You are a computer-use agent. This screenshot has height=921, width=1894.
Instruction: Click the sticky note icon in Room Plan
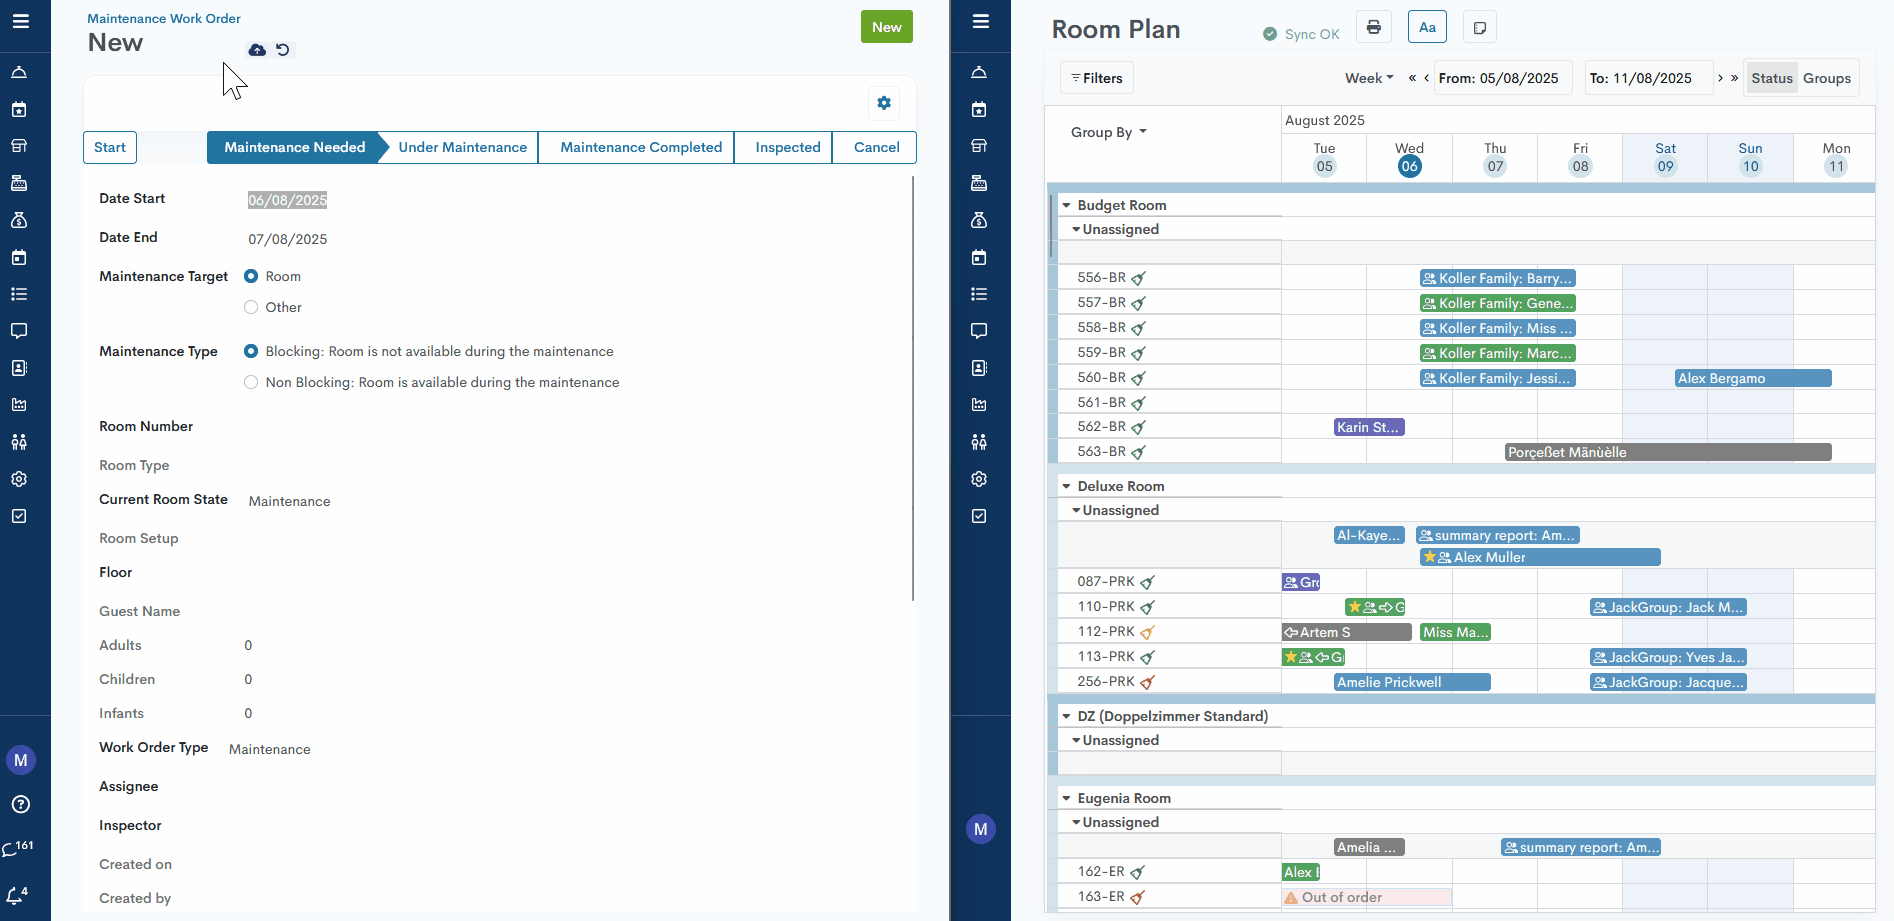click(1480, 27)
